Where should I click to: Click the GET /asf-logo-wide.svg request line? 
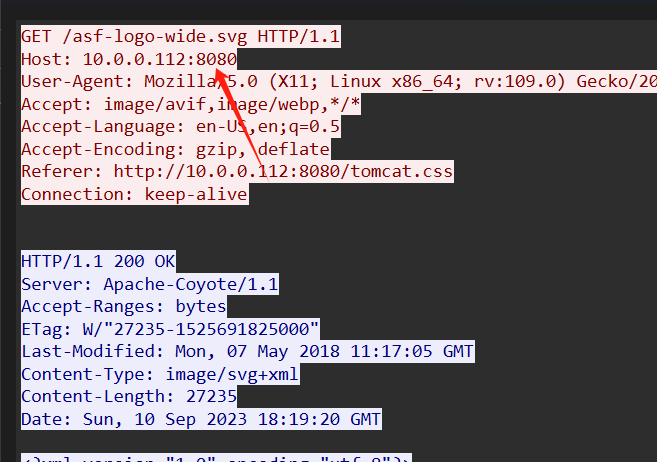click(x=181, y=36)
